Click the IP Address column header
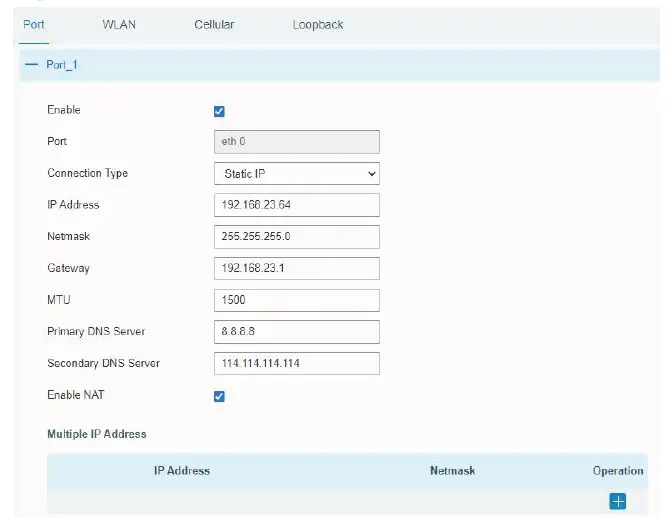 click(182, 470)
